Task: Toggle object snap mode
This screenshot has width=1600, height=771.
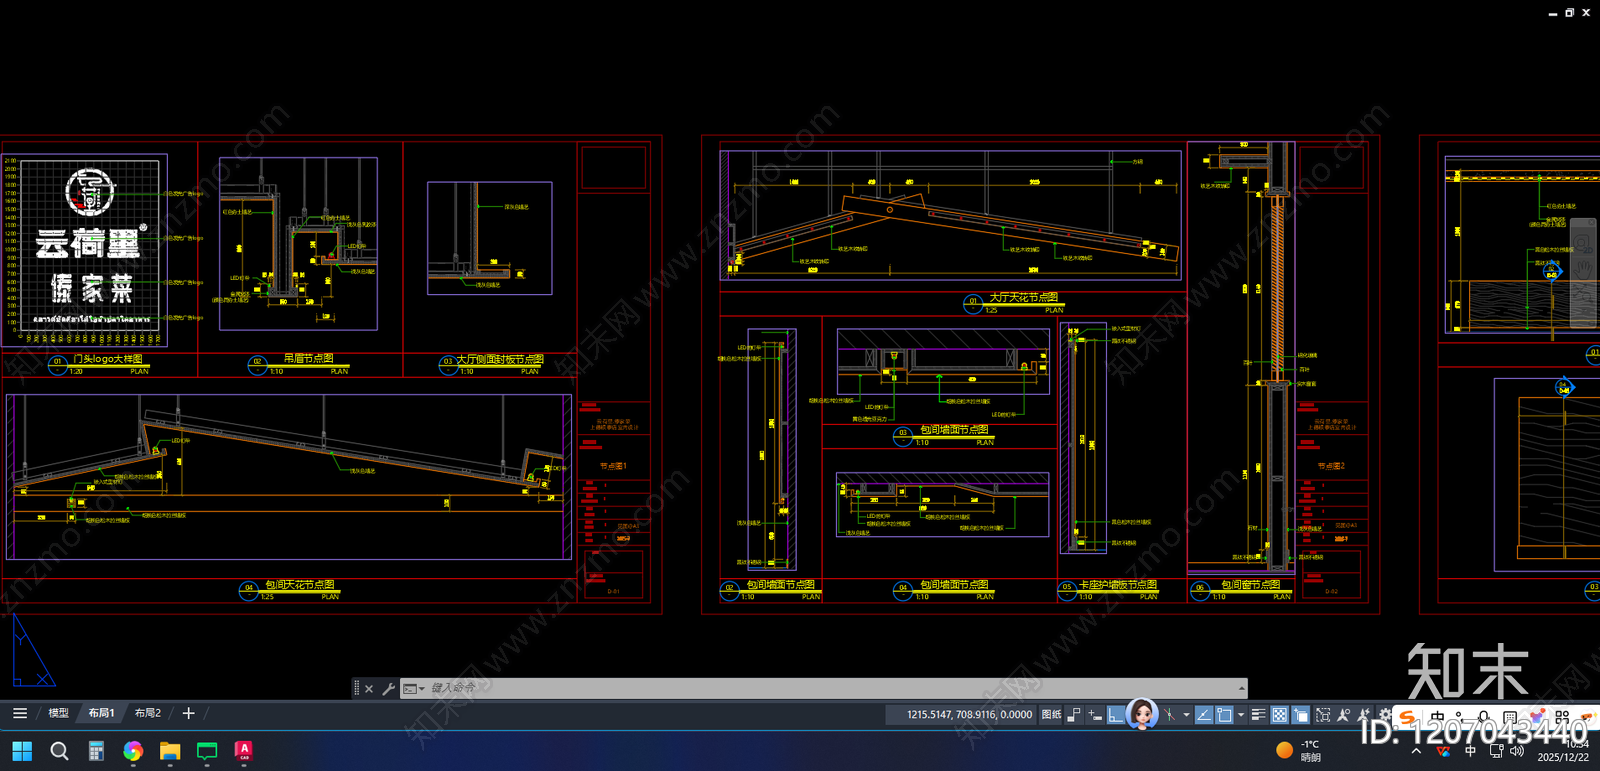Action: (1224, 714)
